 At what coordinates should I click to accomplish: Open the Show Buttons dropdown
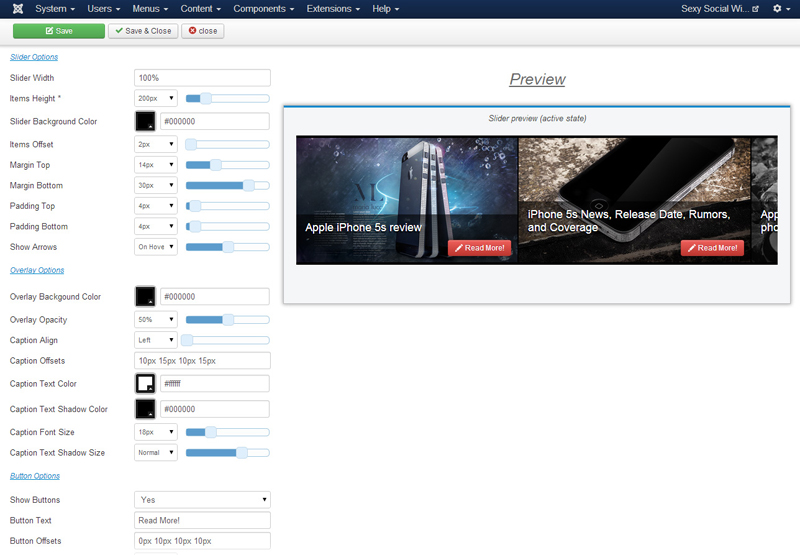tap(202, 500)
